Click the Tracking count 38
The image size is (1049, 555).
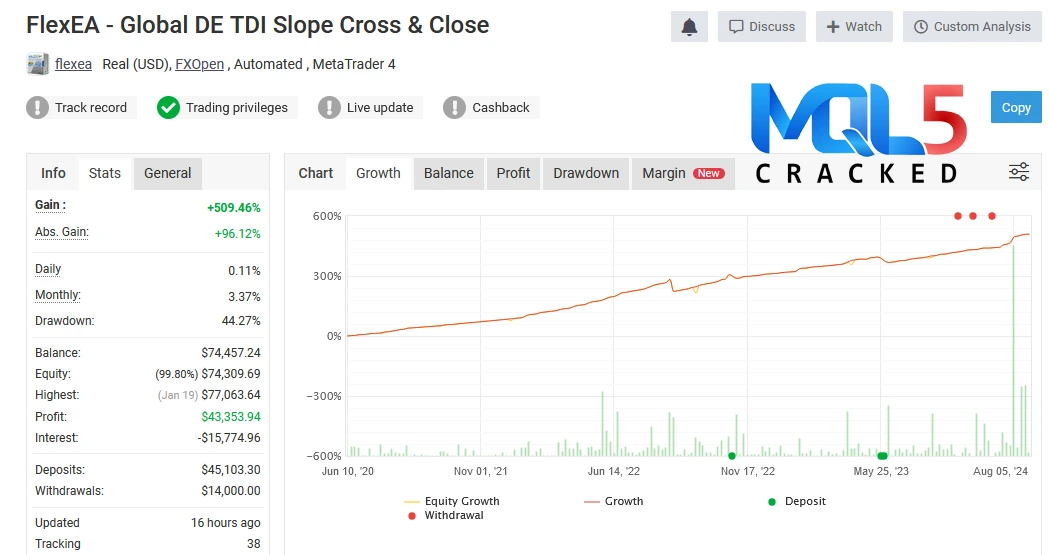coord(254,544)
